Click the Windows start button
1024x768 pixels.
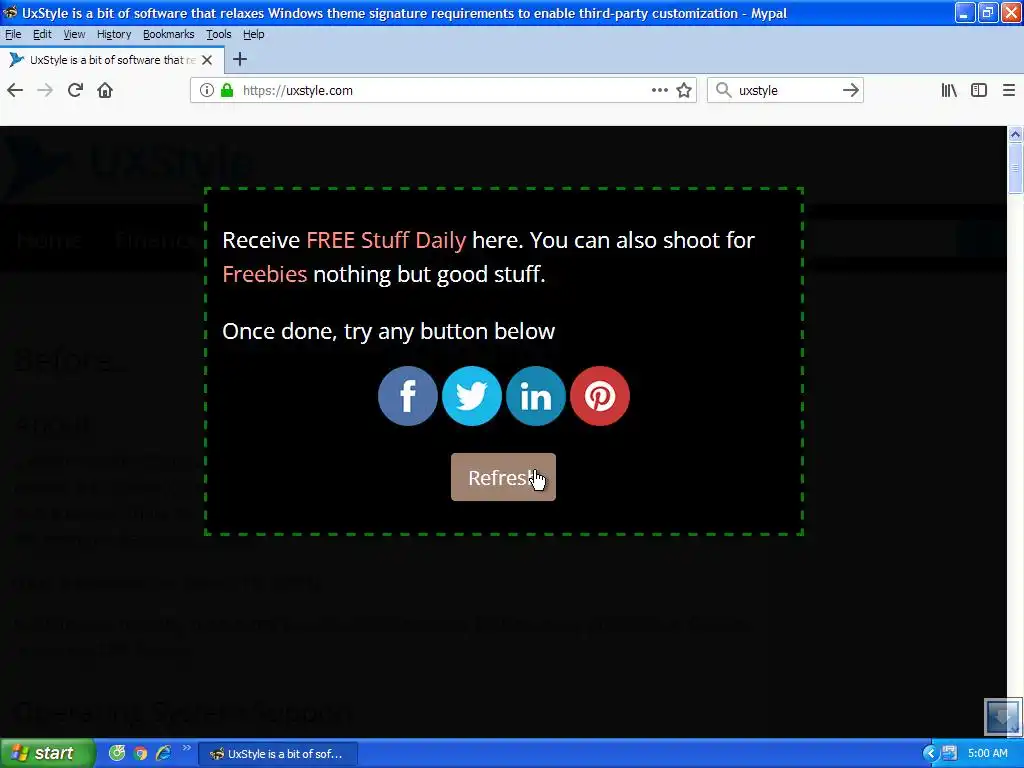(x=47, y=754)
